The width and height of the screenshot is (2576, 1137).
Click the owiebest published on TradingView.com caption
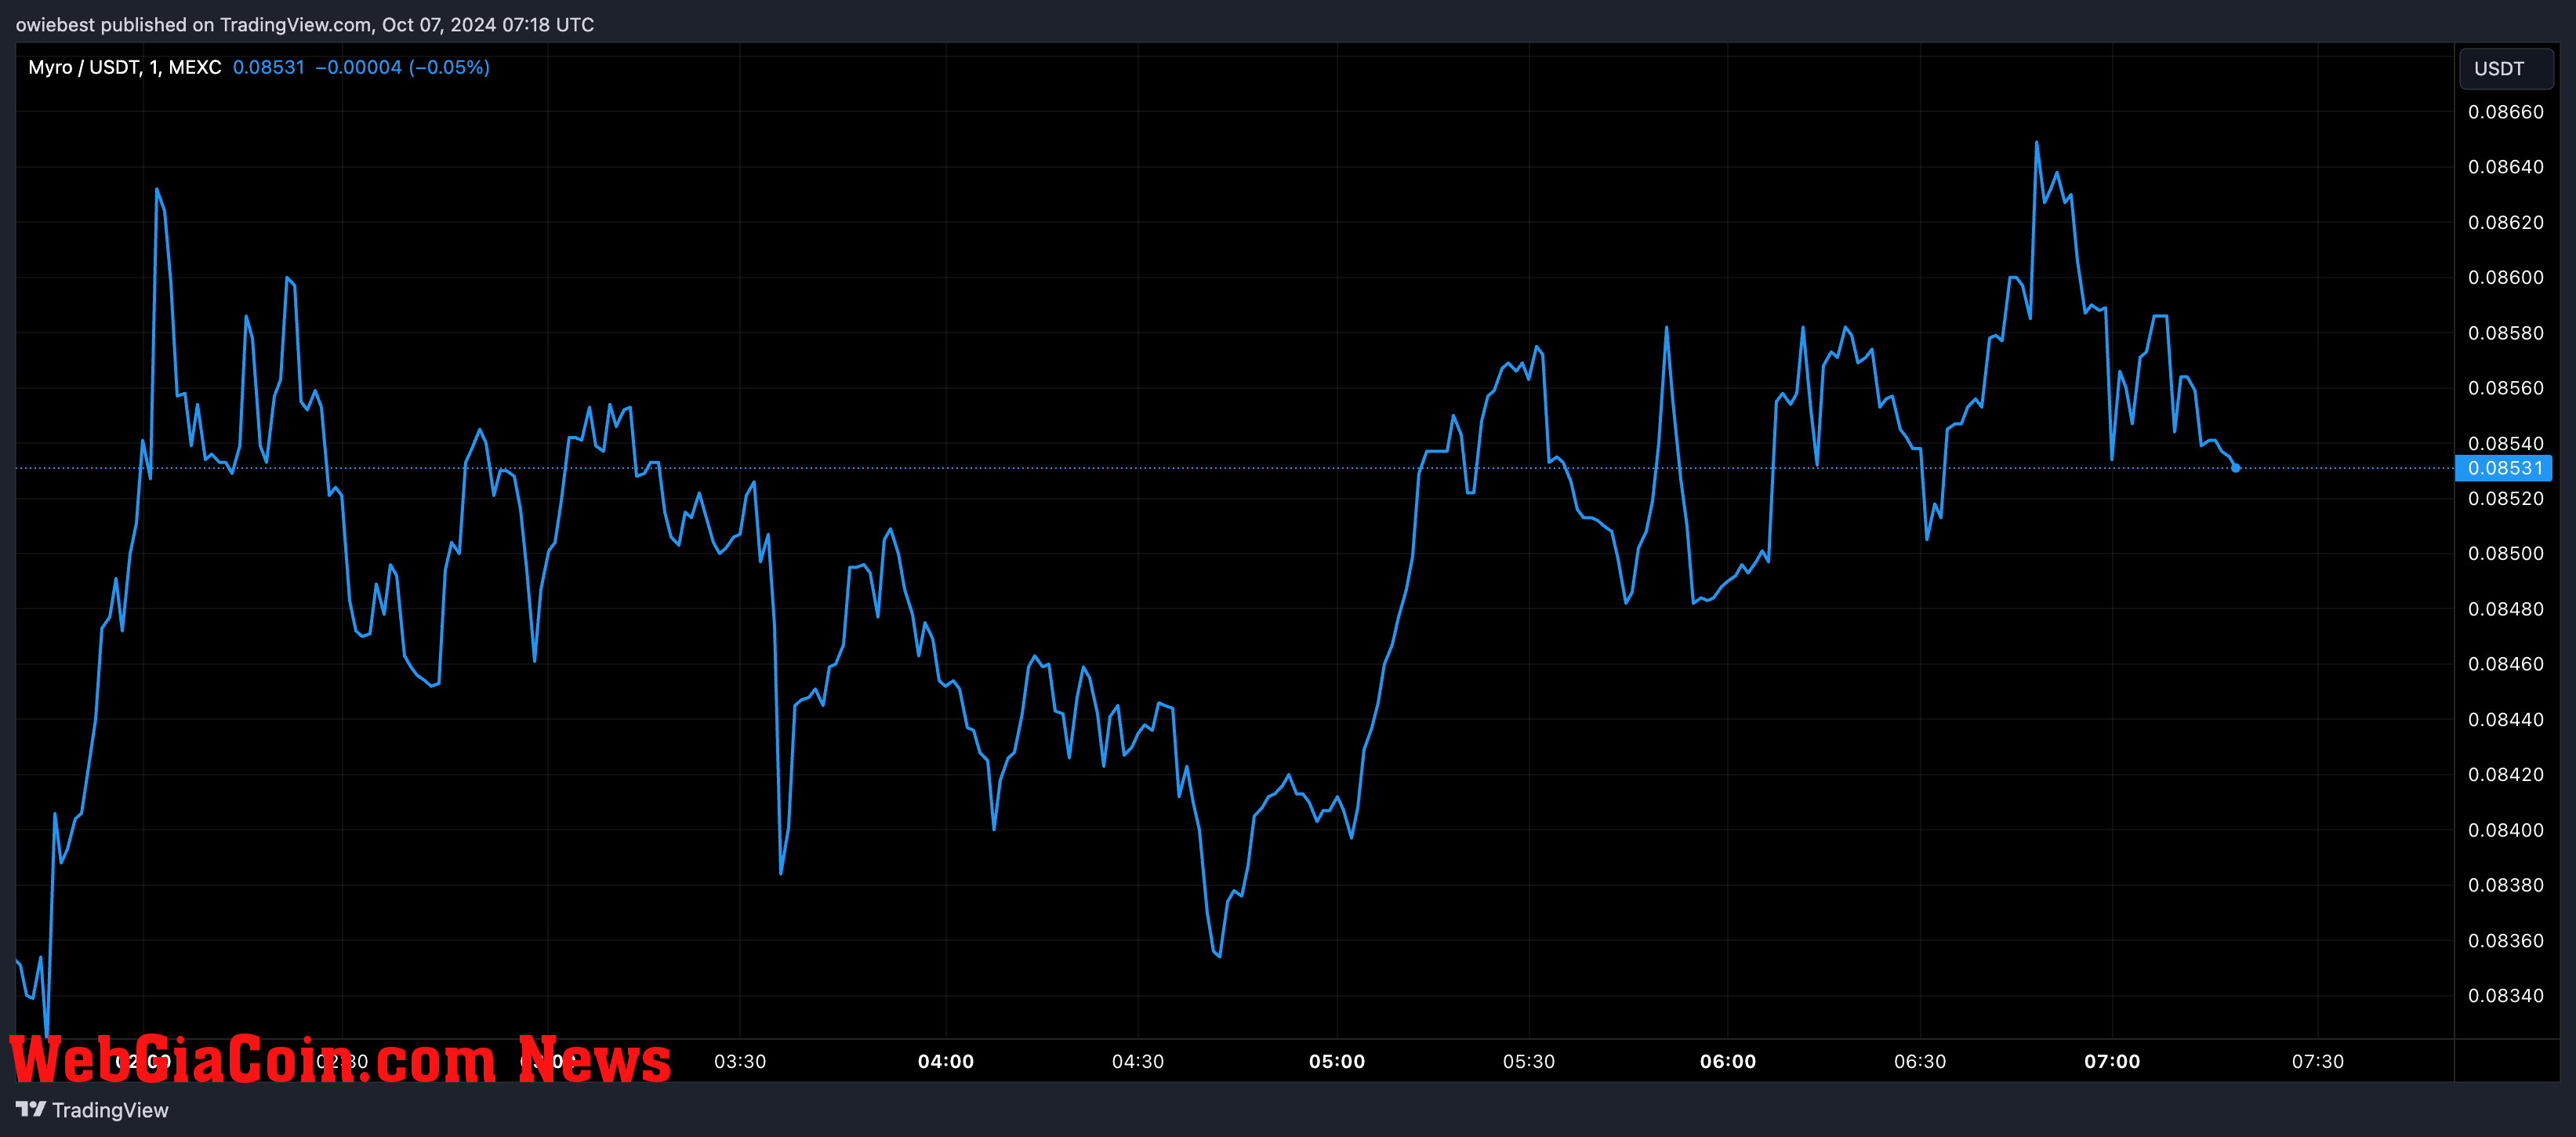pyautogui.click(x=305, y=24)
